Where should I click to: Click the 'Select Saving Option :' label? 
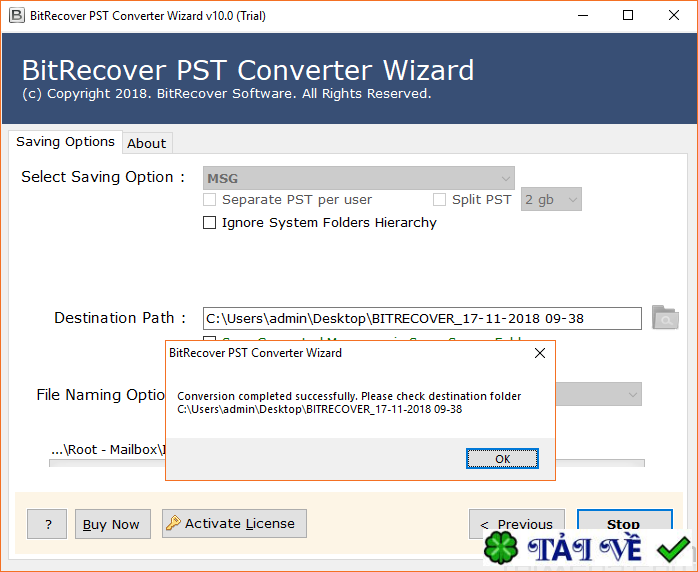(103, 177)
